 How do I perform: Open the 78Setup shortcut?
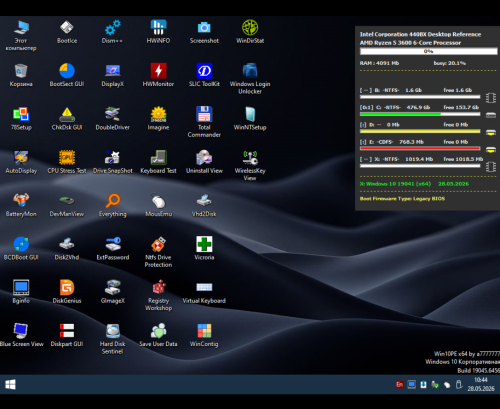[21, 119]
